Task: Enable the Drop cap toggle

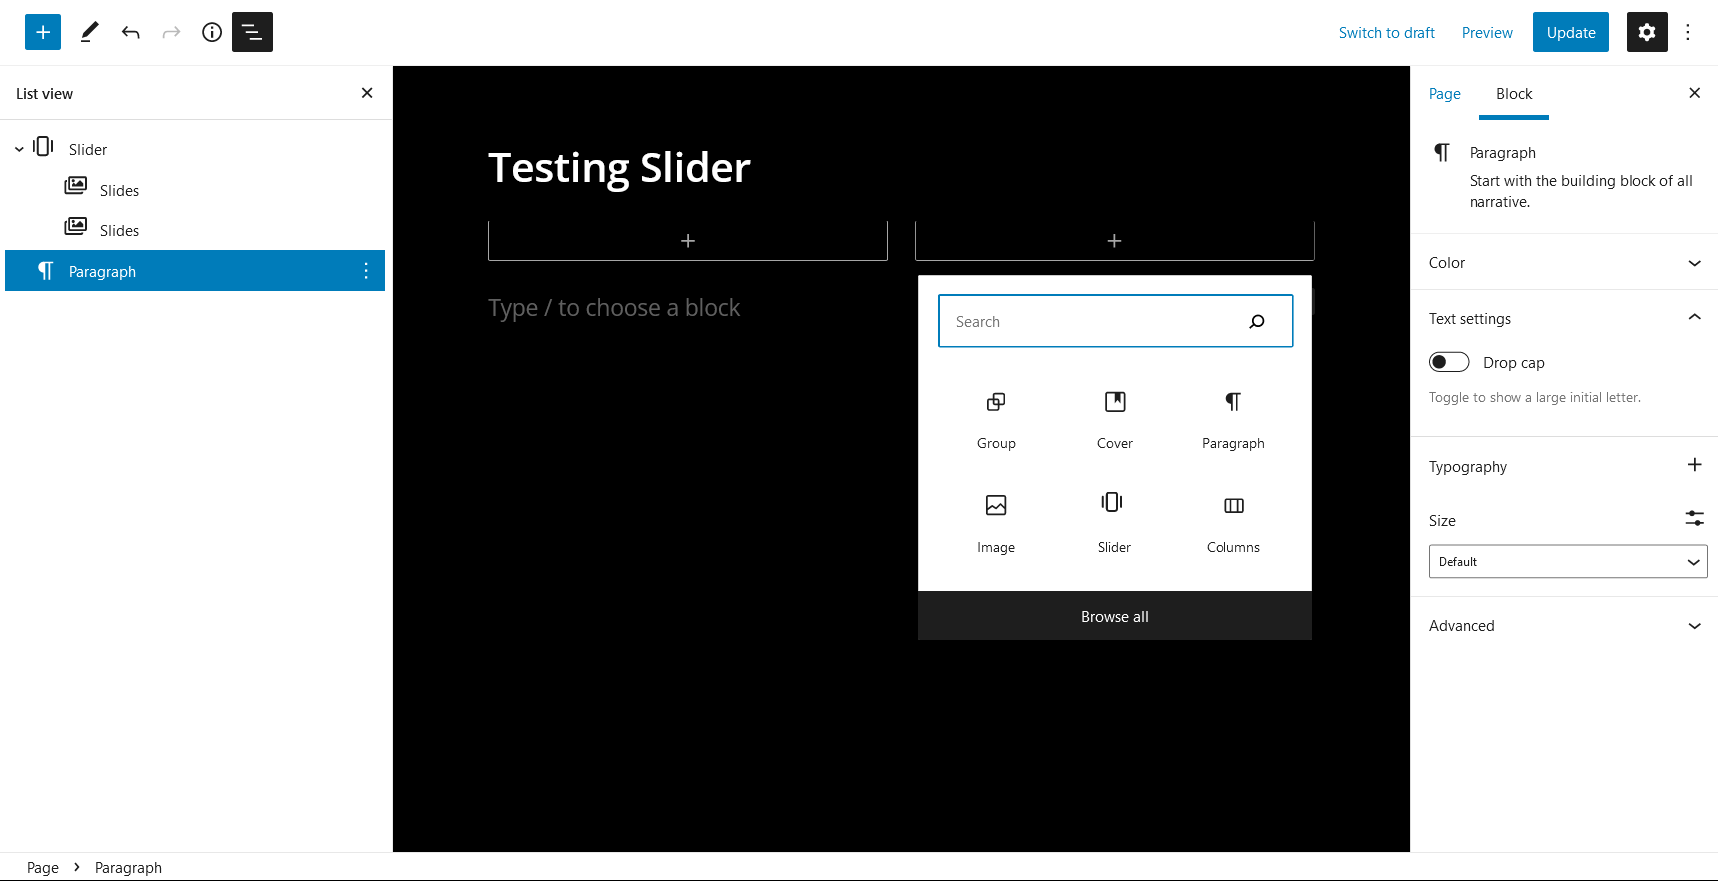Action: [1448, 362]
